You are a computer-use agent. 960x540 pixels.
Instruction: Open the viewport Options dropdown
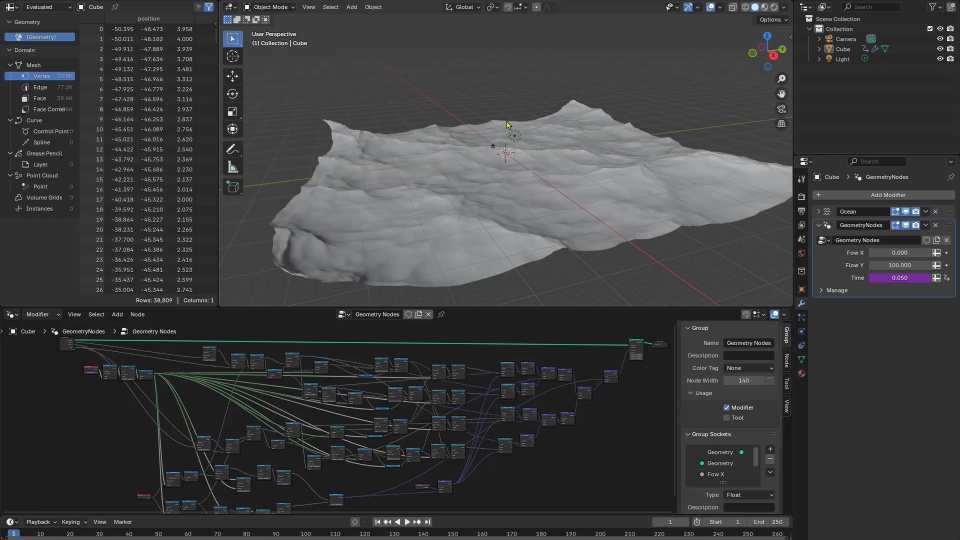click(773, 20)
